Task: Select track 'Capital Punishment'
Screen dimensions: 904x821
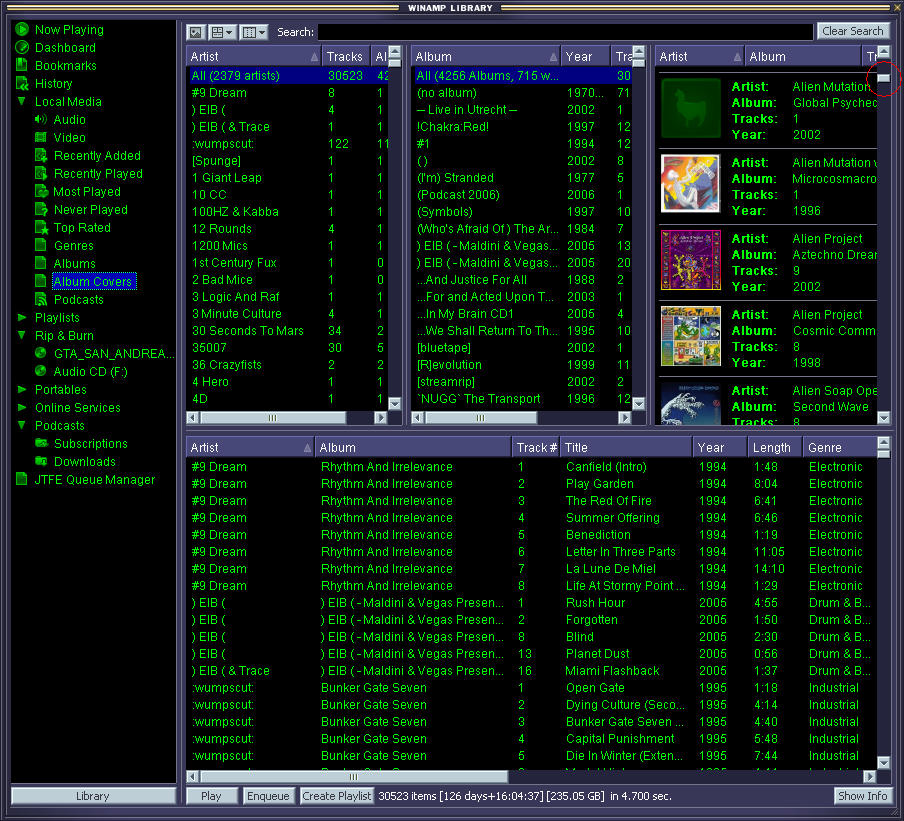Action: (532, 739)
